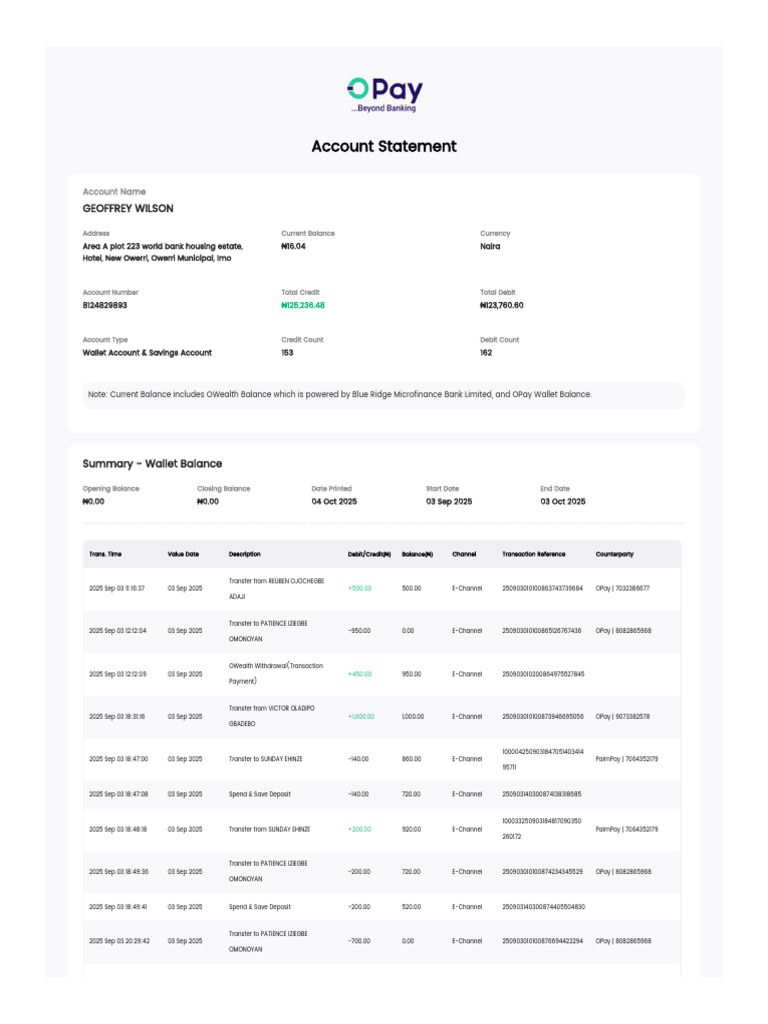
Task: Click reference 250903140300874405504830
Action: 543,907
